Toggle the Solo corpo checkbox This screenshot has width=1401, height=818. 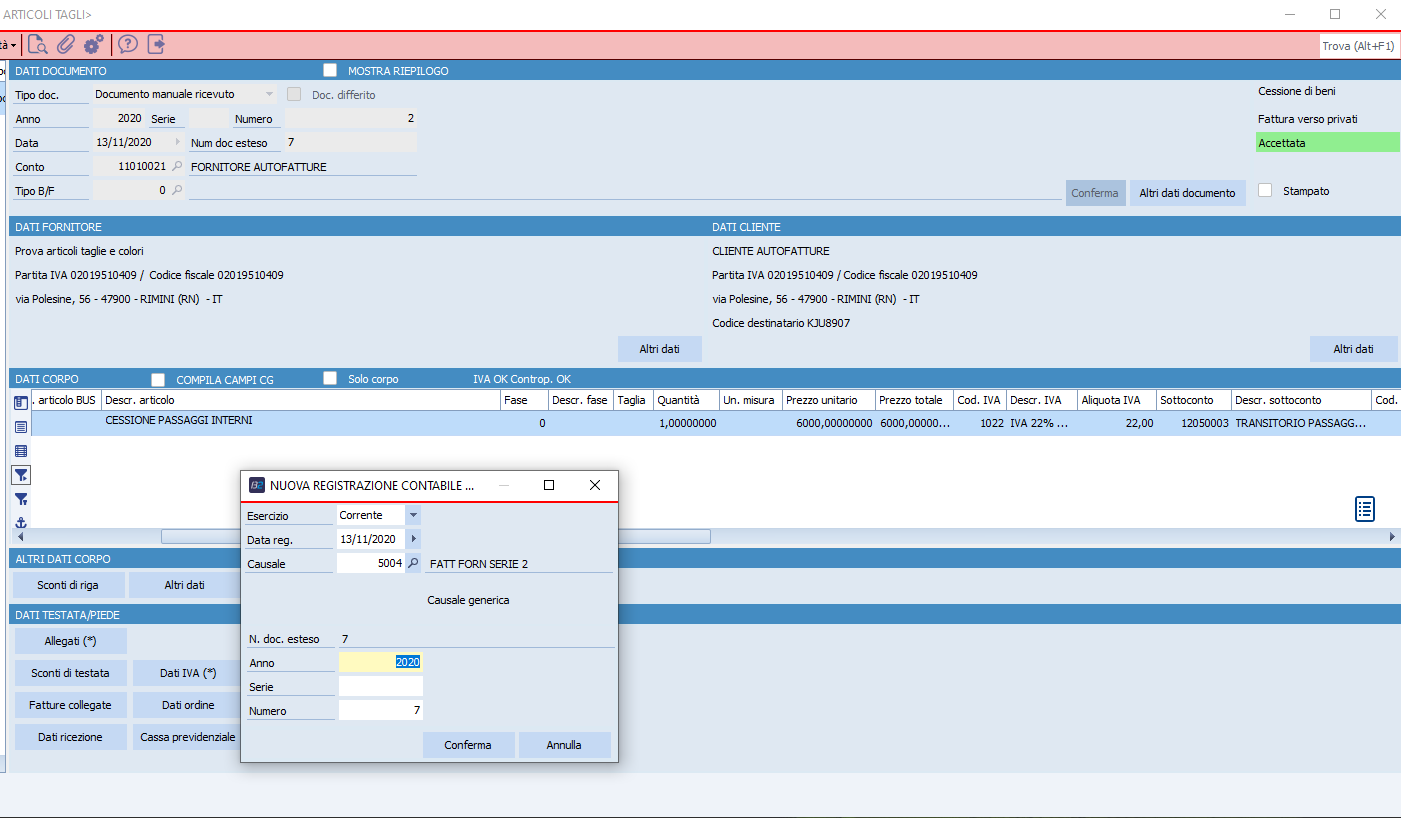point(330,379)
